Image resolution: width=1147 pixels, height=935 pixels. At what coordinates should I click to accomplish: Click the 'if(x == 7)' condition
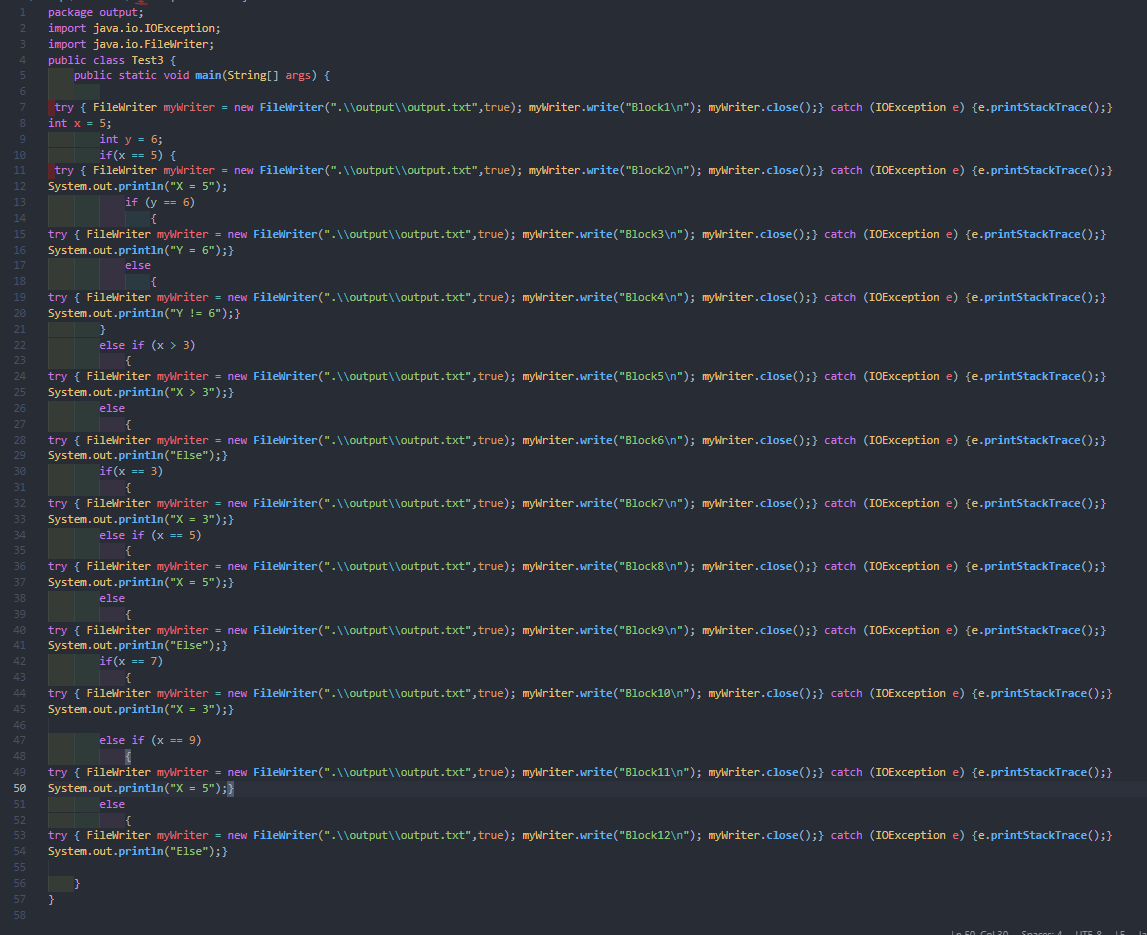[x=131, y=661]
